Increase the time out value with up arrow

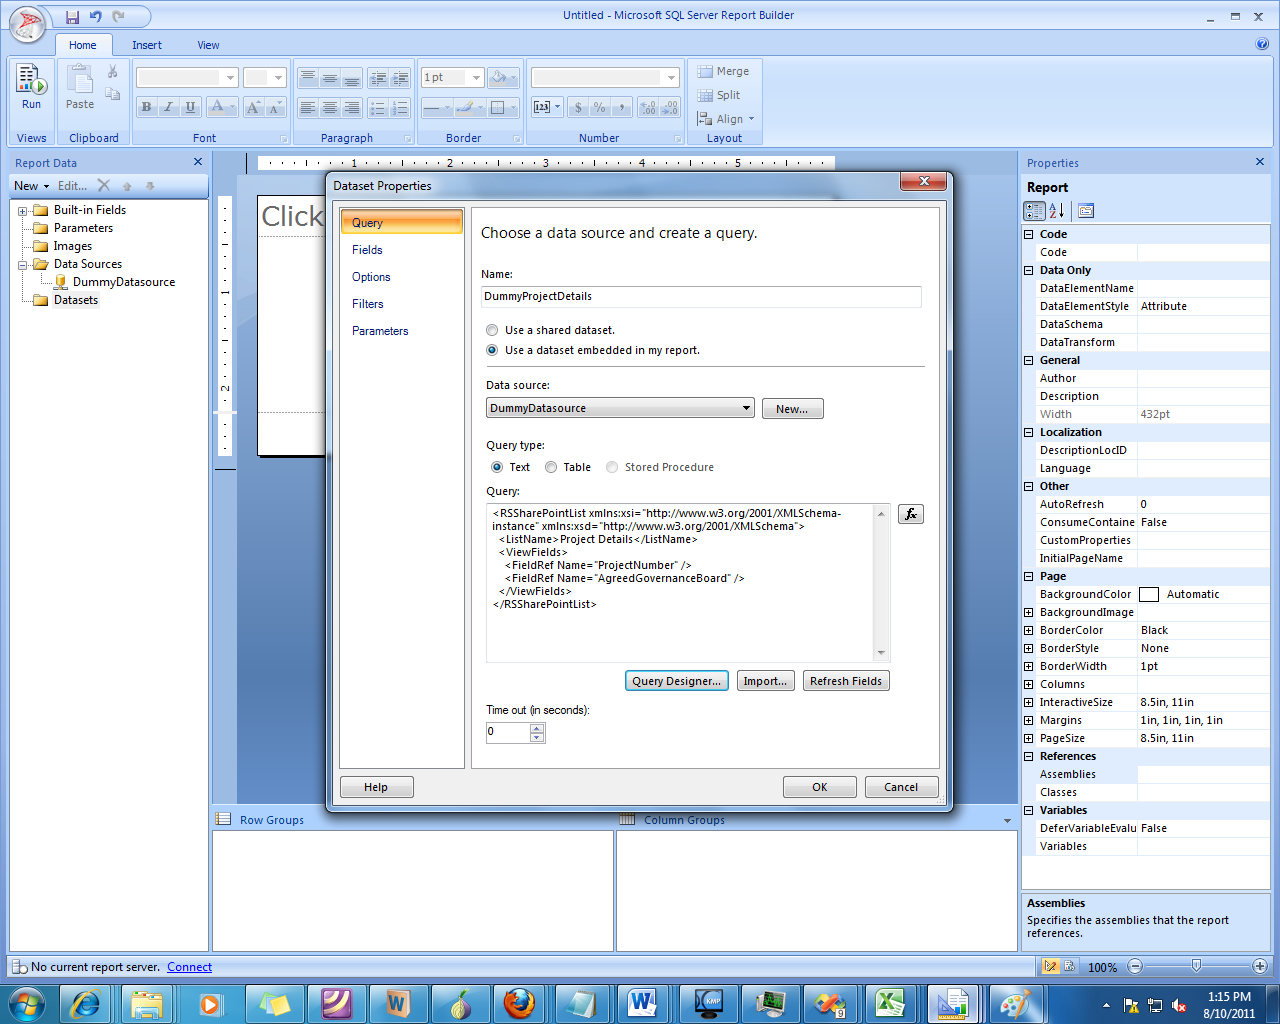point(537,727)
